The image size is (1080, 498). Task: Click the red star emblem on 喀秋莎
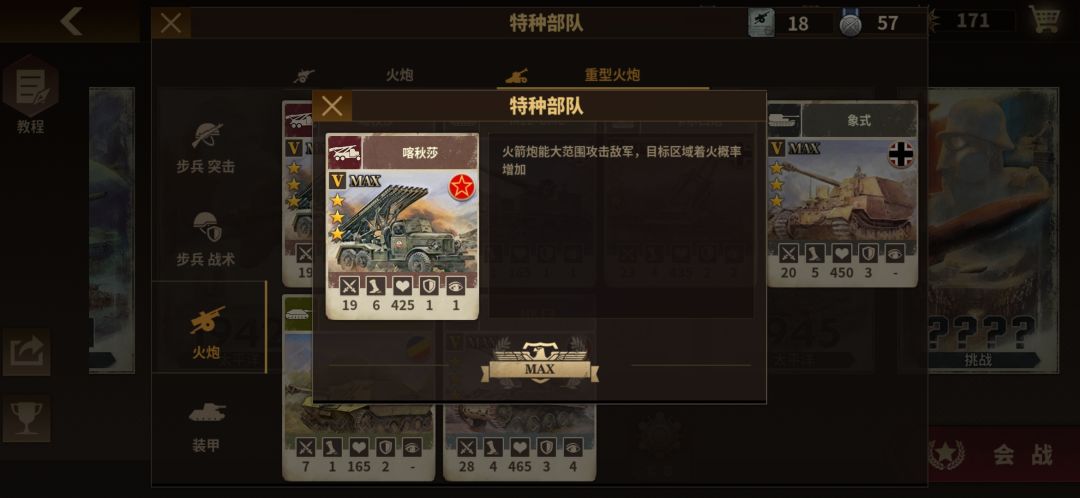(x=461, y=187)
